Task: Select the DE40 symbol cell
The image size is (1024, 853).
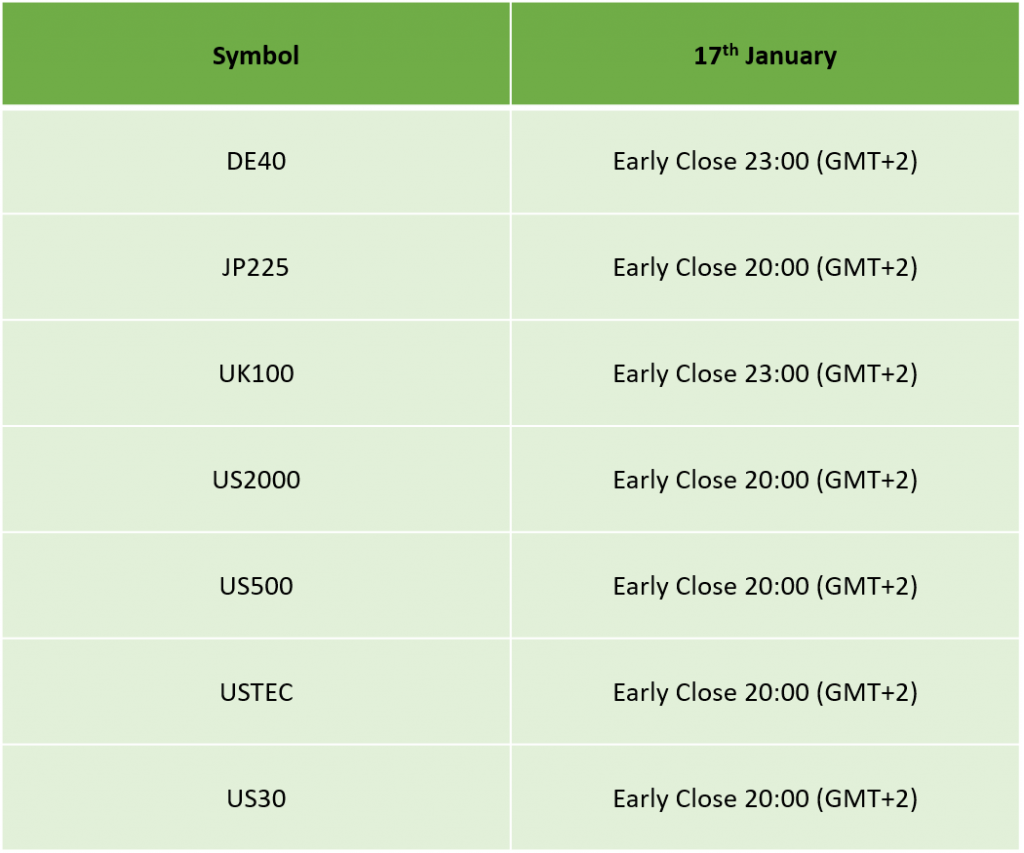Action: pyautogui.click(x=256, y=161)
